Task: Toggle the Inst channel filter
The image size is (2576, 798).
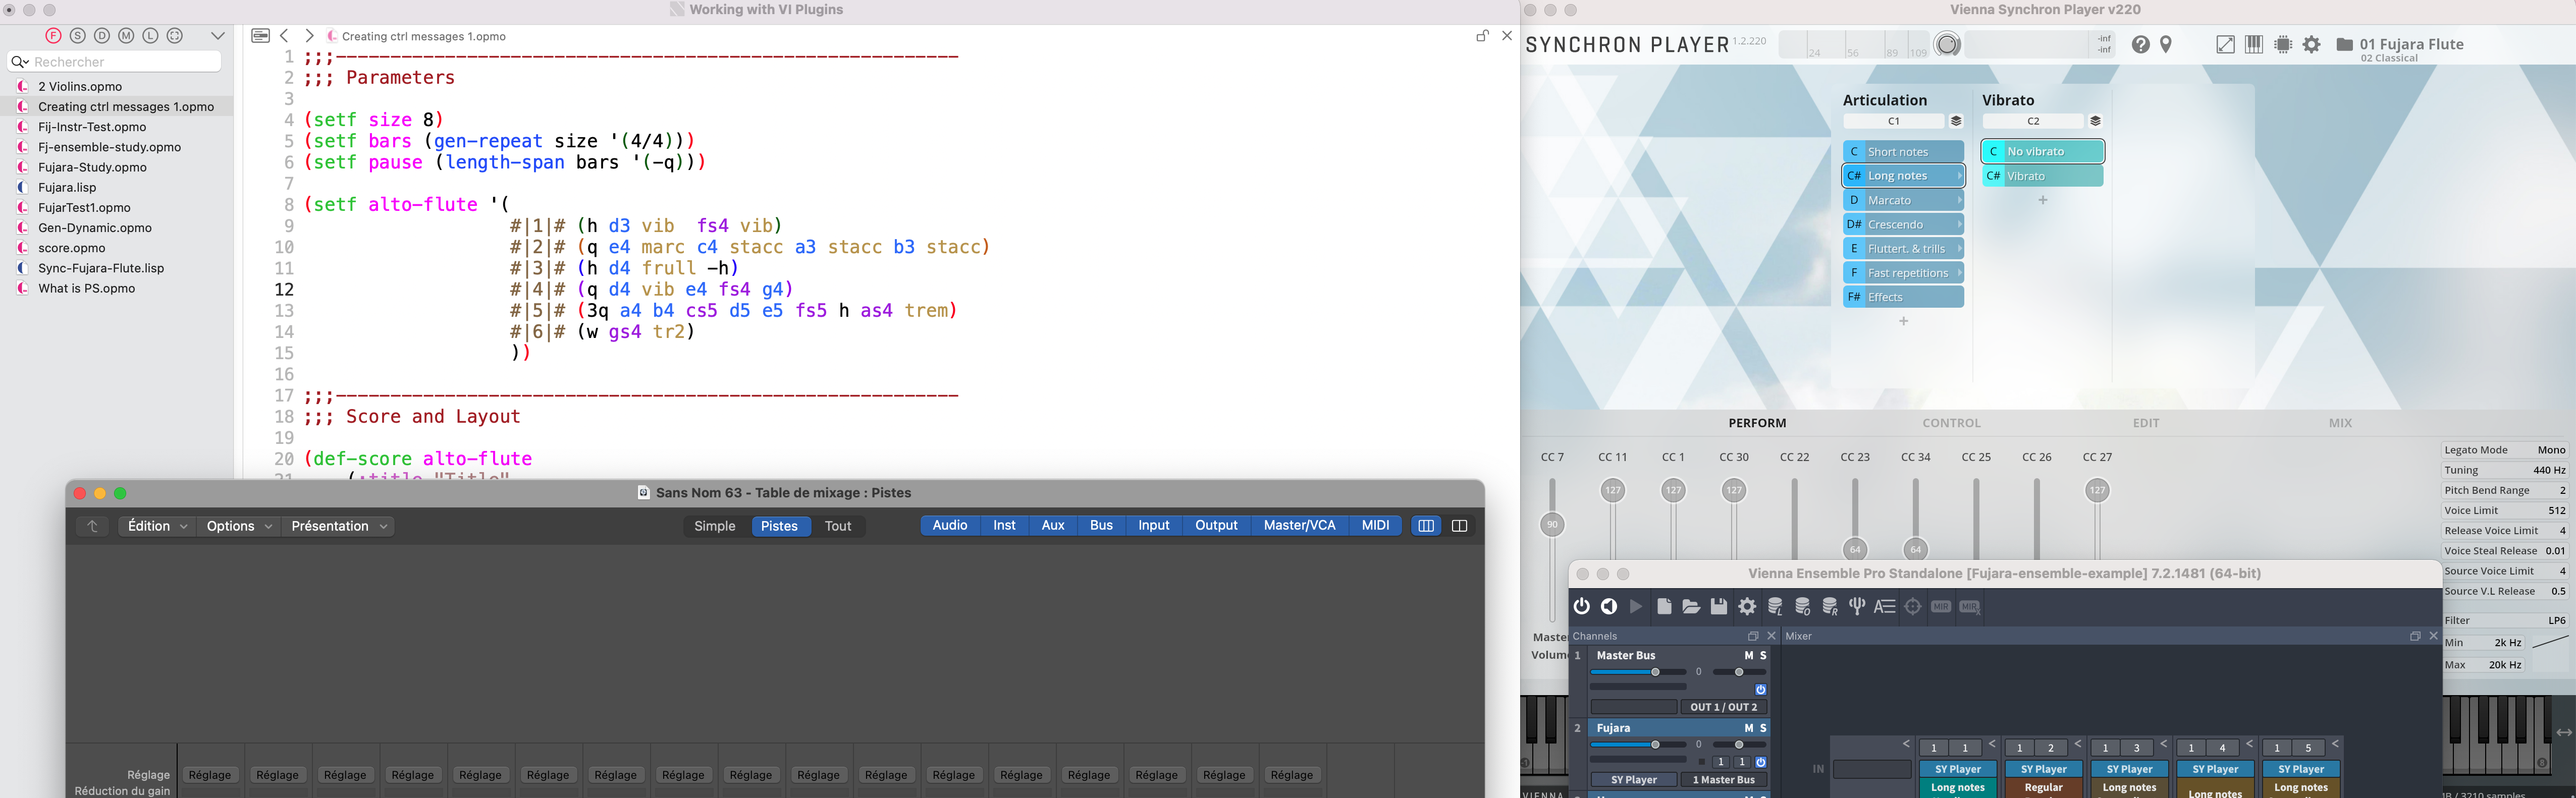Action: (x=1004, y=525)
